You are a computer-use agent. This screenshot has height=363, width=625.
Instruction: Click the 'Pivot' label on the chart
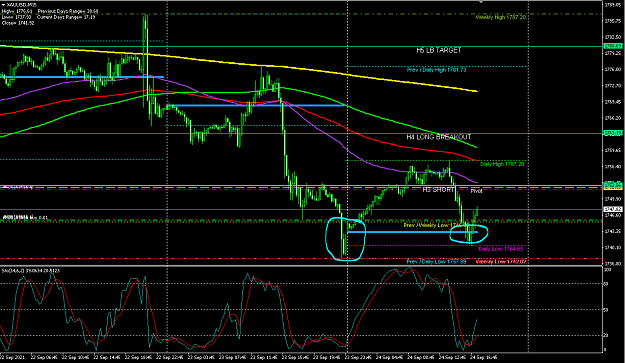pyautogui.click(x=476, y=191)
